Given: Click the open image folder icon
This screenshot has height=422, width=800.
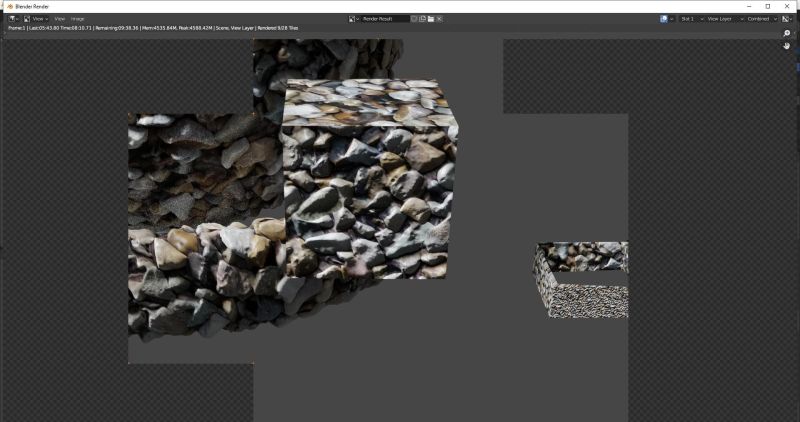Looking at the screenshot, I should 431,19.
